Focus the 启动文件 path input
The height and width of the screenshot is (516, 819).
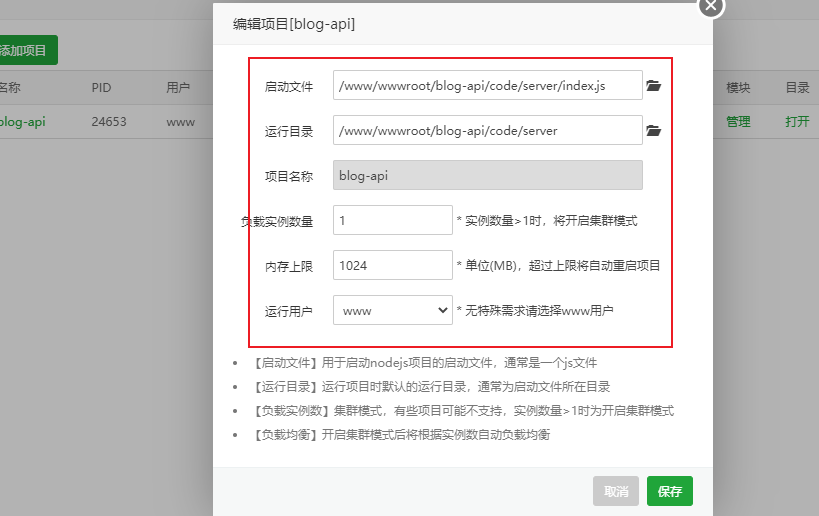point(487,86)
